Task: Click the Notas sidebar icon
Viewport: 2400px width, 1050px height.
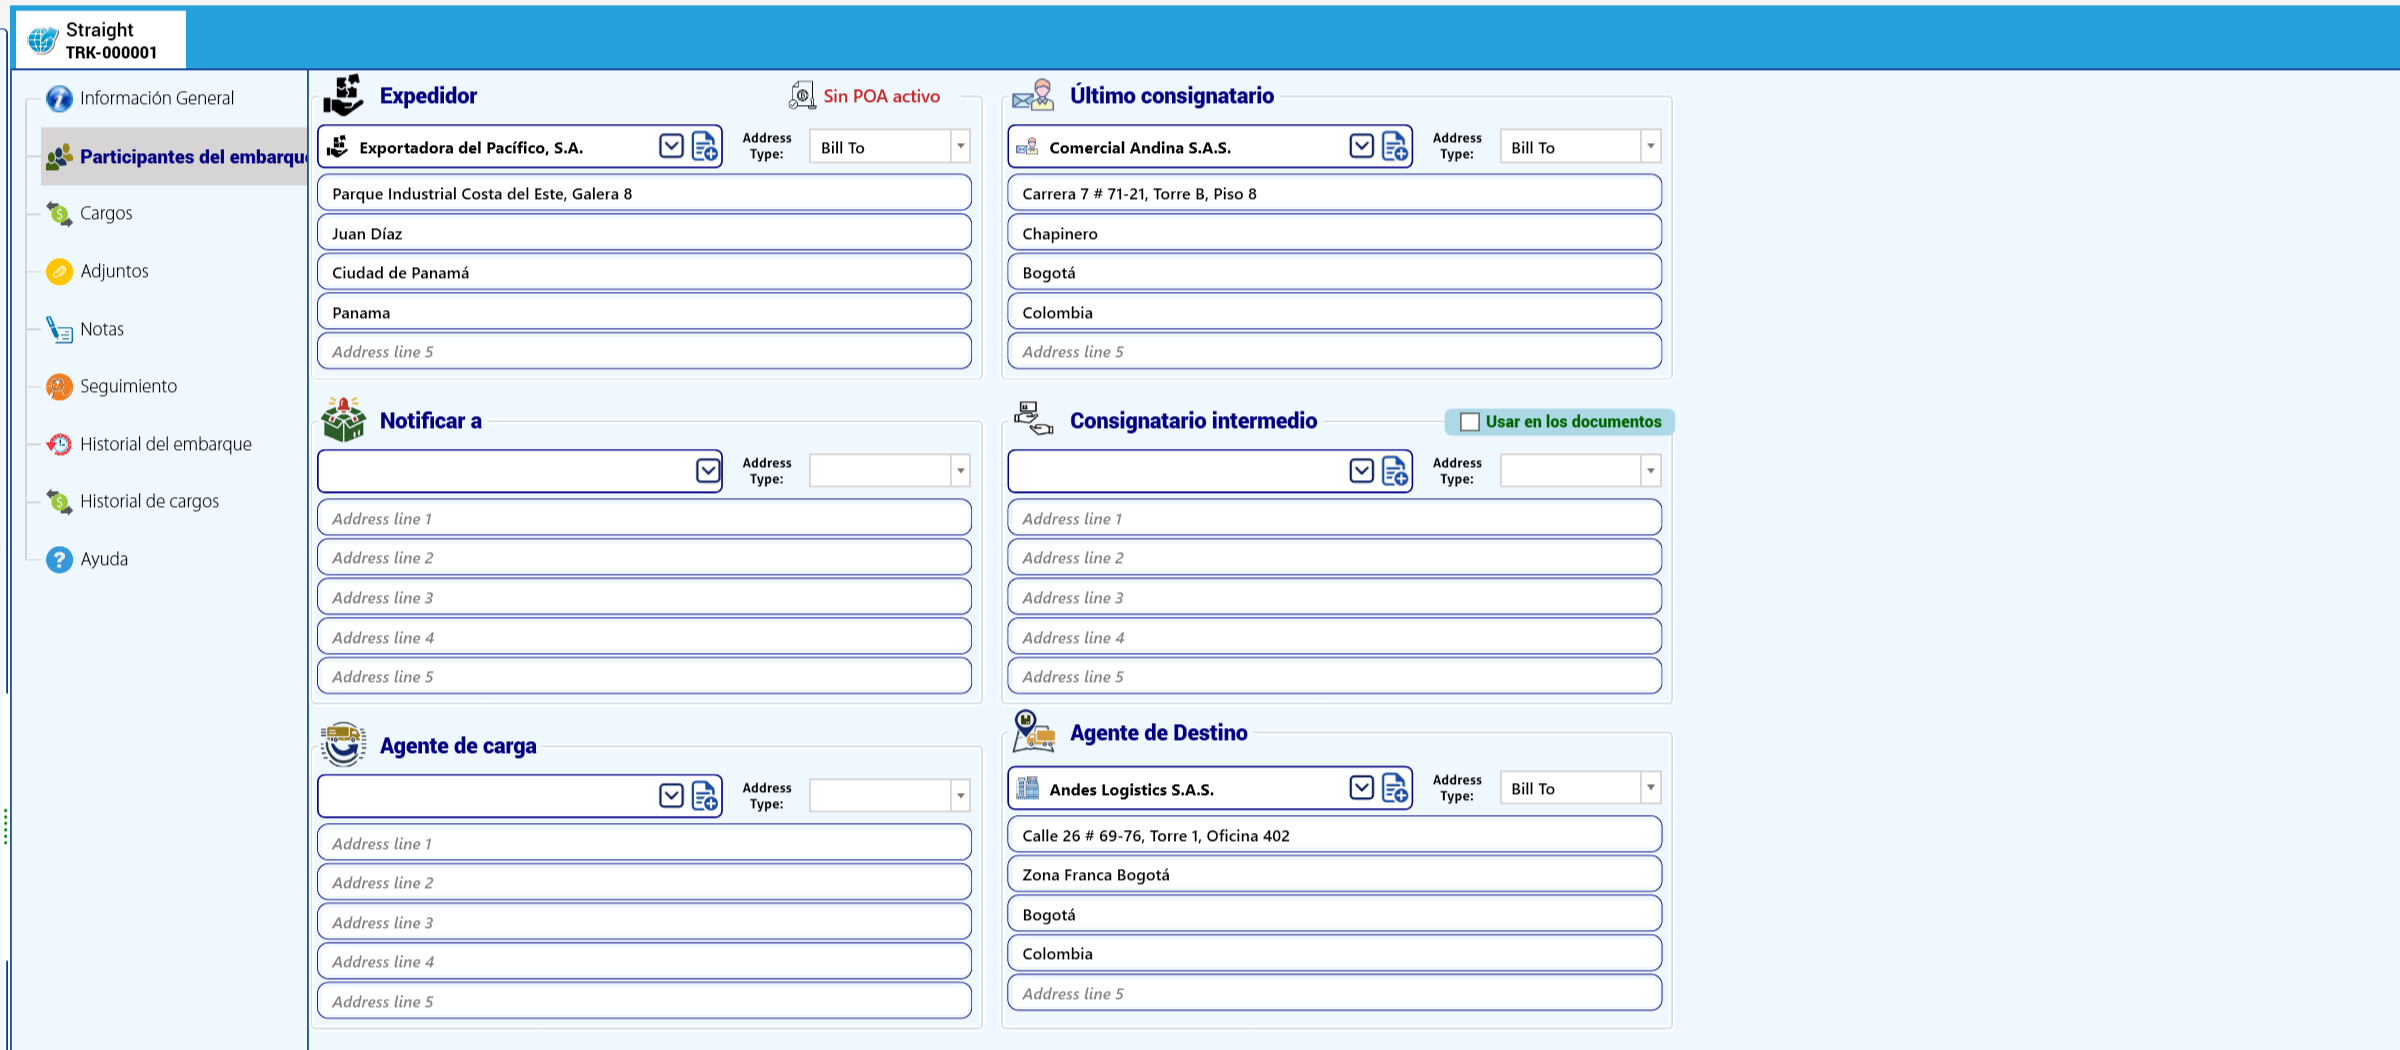Action: 59,329
